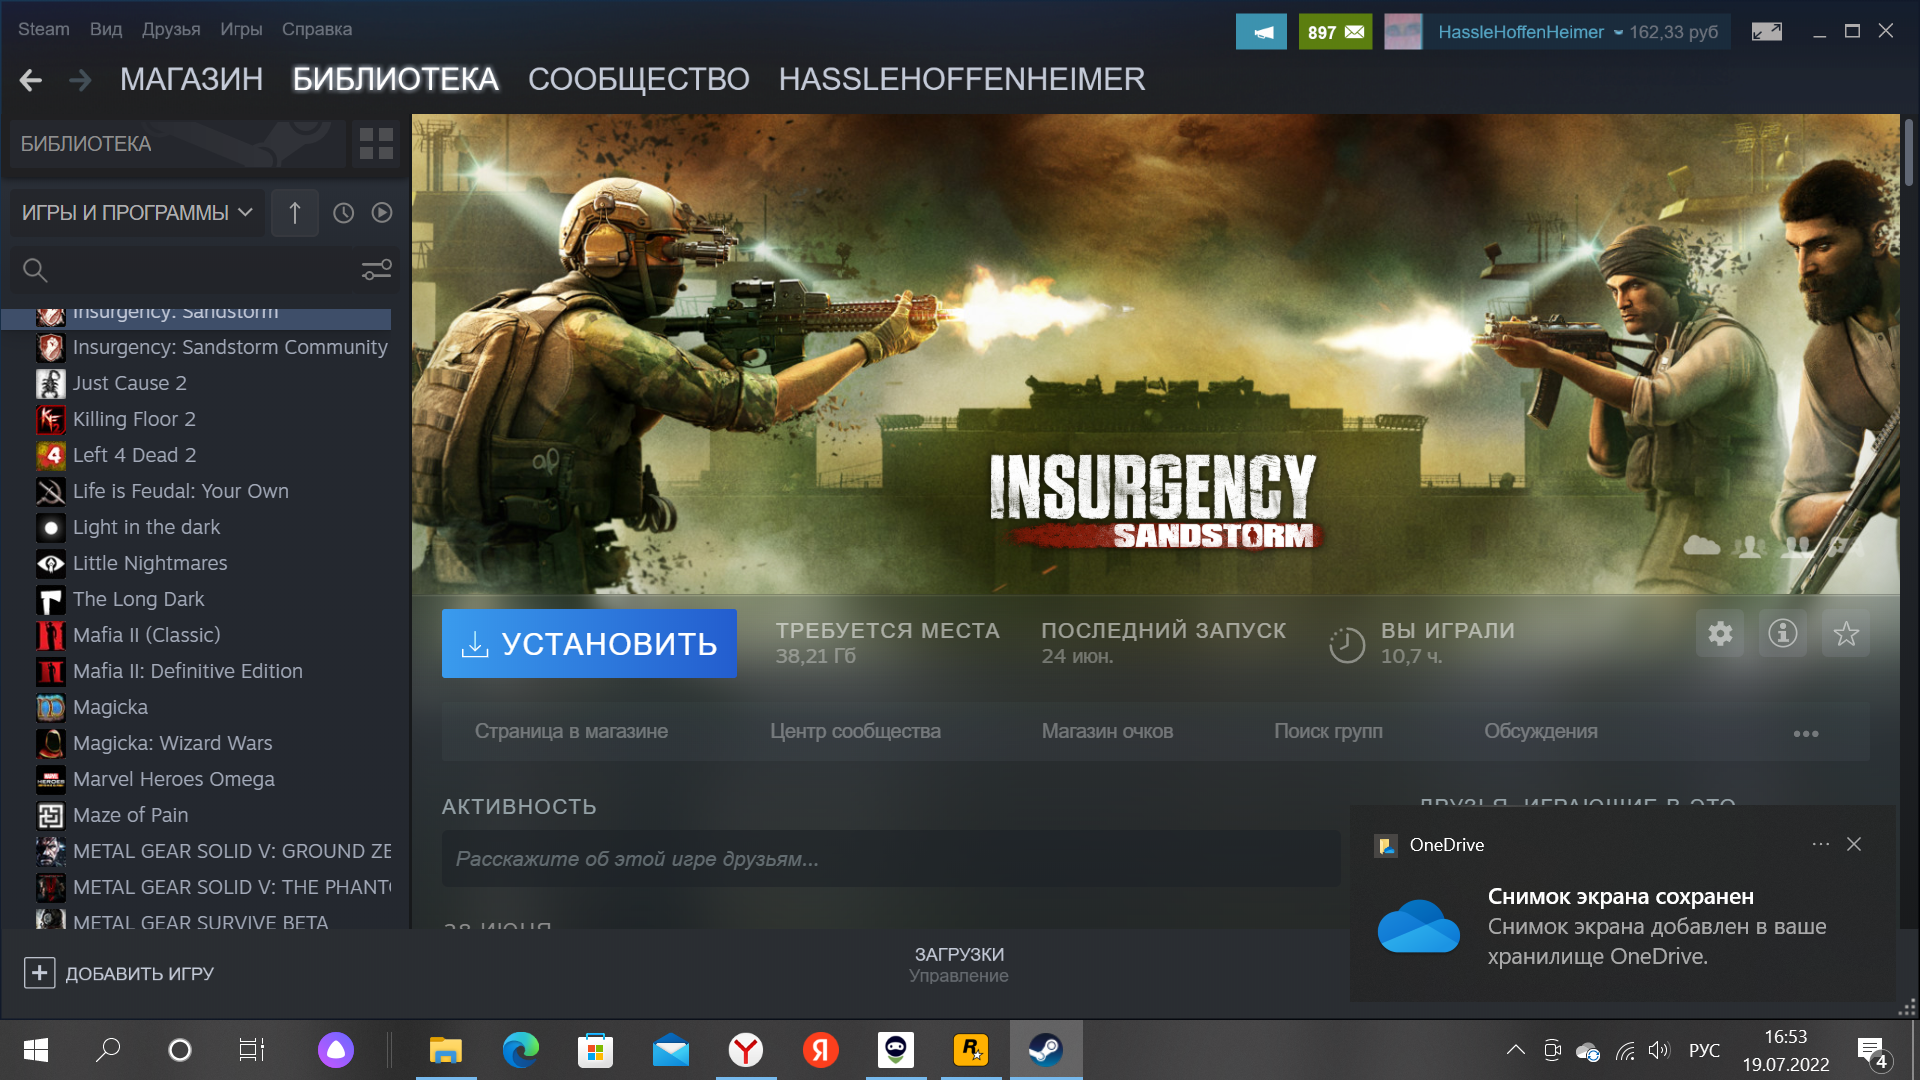Open game settings gear icon

point(1720,633)
